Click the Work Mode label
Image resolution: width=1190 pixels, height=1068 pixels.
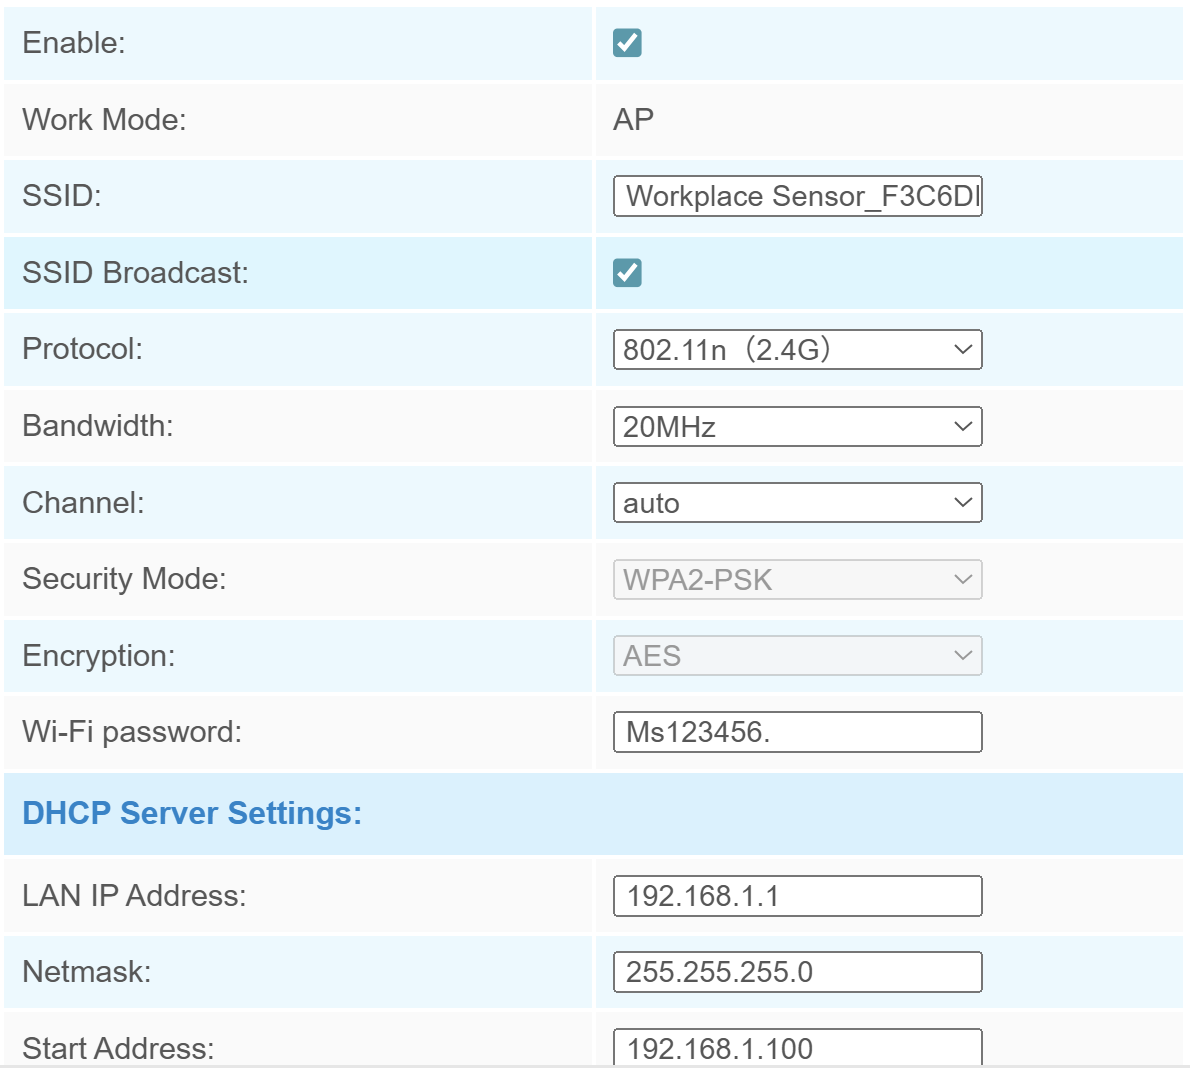pos(104,120)
